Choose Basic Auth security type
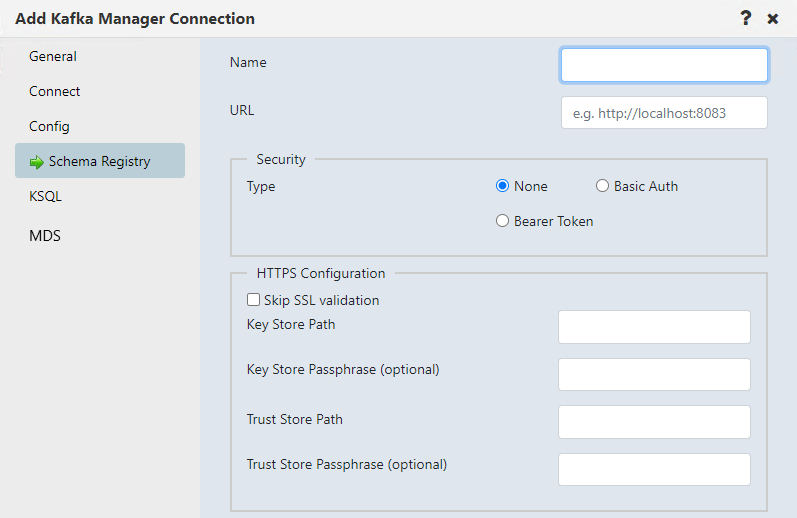Screen dimensions: 797x518 click(602, 186)
